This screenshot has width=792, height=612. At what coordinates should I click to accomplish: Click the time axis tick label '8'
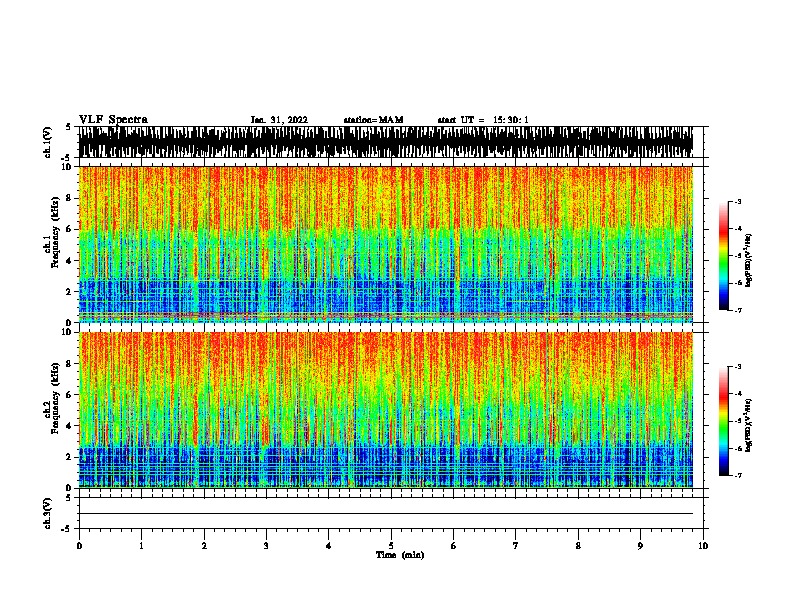[x=578, y=546]
